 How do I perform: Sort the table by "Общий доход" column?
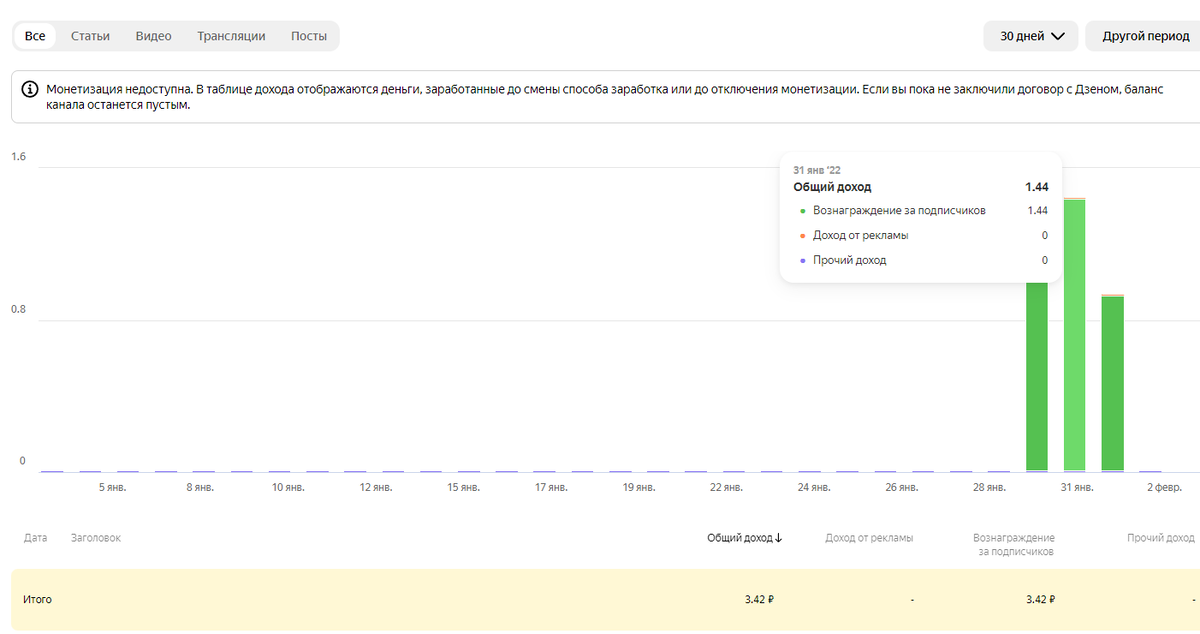(745, 538)
